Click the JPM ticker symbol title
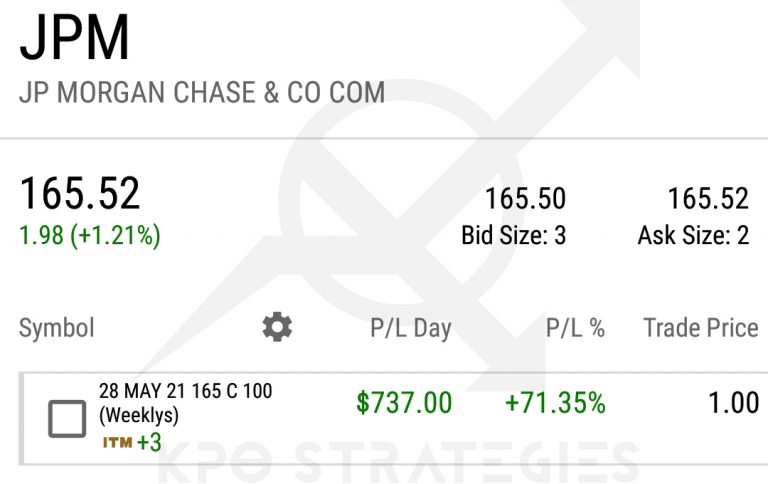Image resolution: width=768 pixels, height=484 pixels. coord(75,40)
